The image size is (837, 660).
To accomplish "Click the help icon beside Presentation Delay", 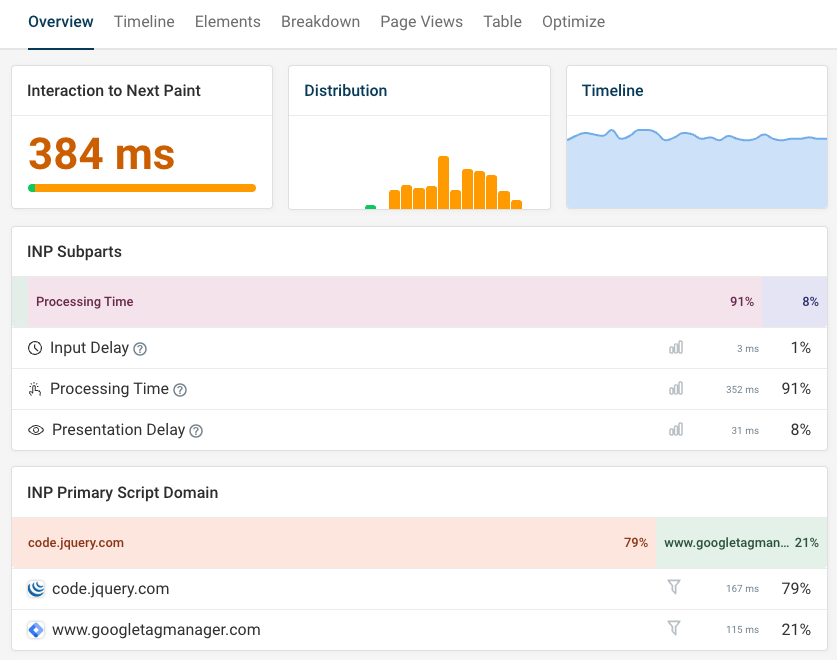I will tap(196, 431).
